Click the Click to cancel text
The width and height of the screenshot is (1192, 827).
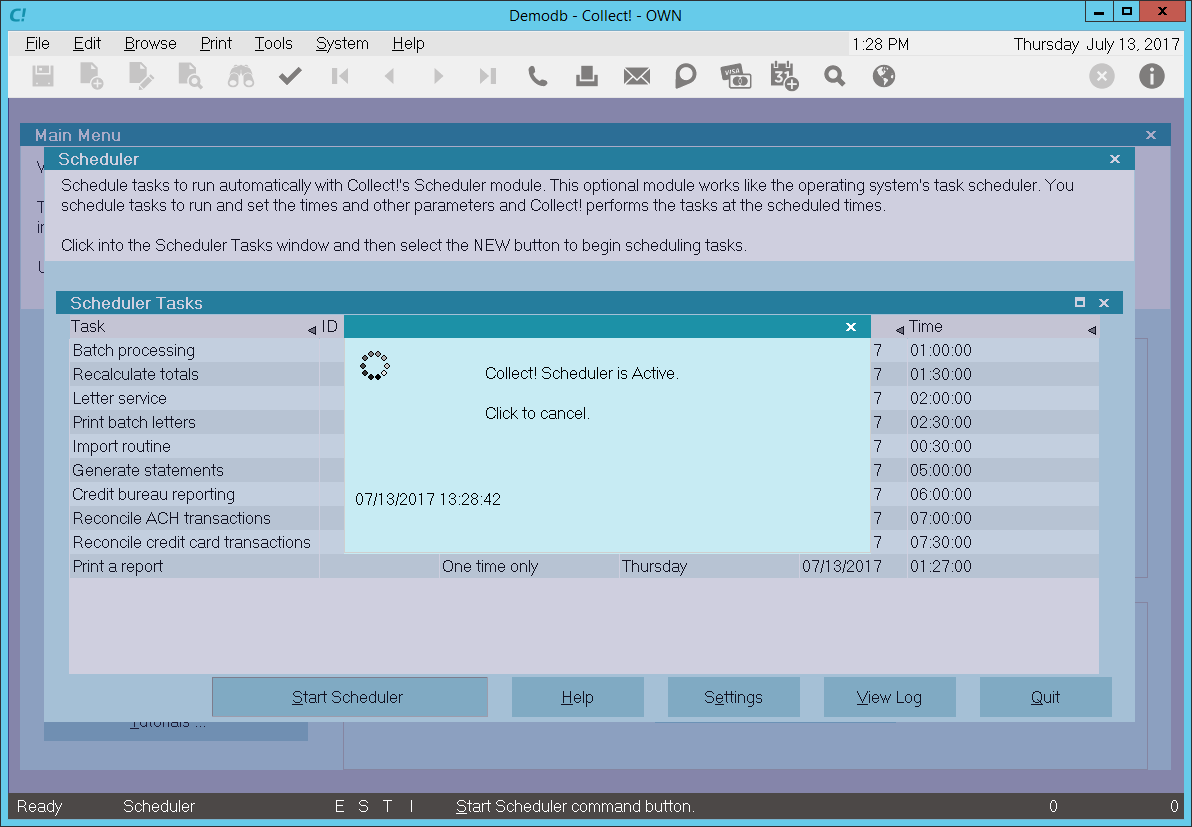point(537,414)
